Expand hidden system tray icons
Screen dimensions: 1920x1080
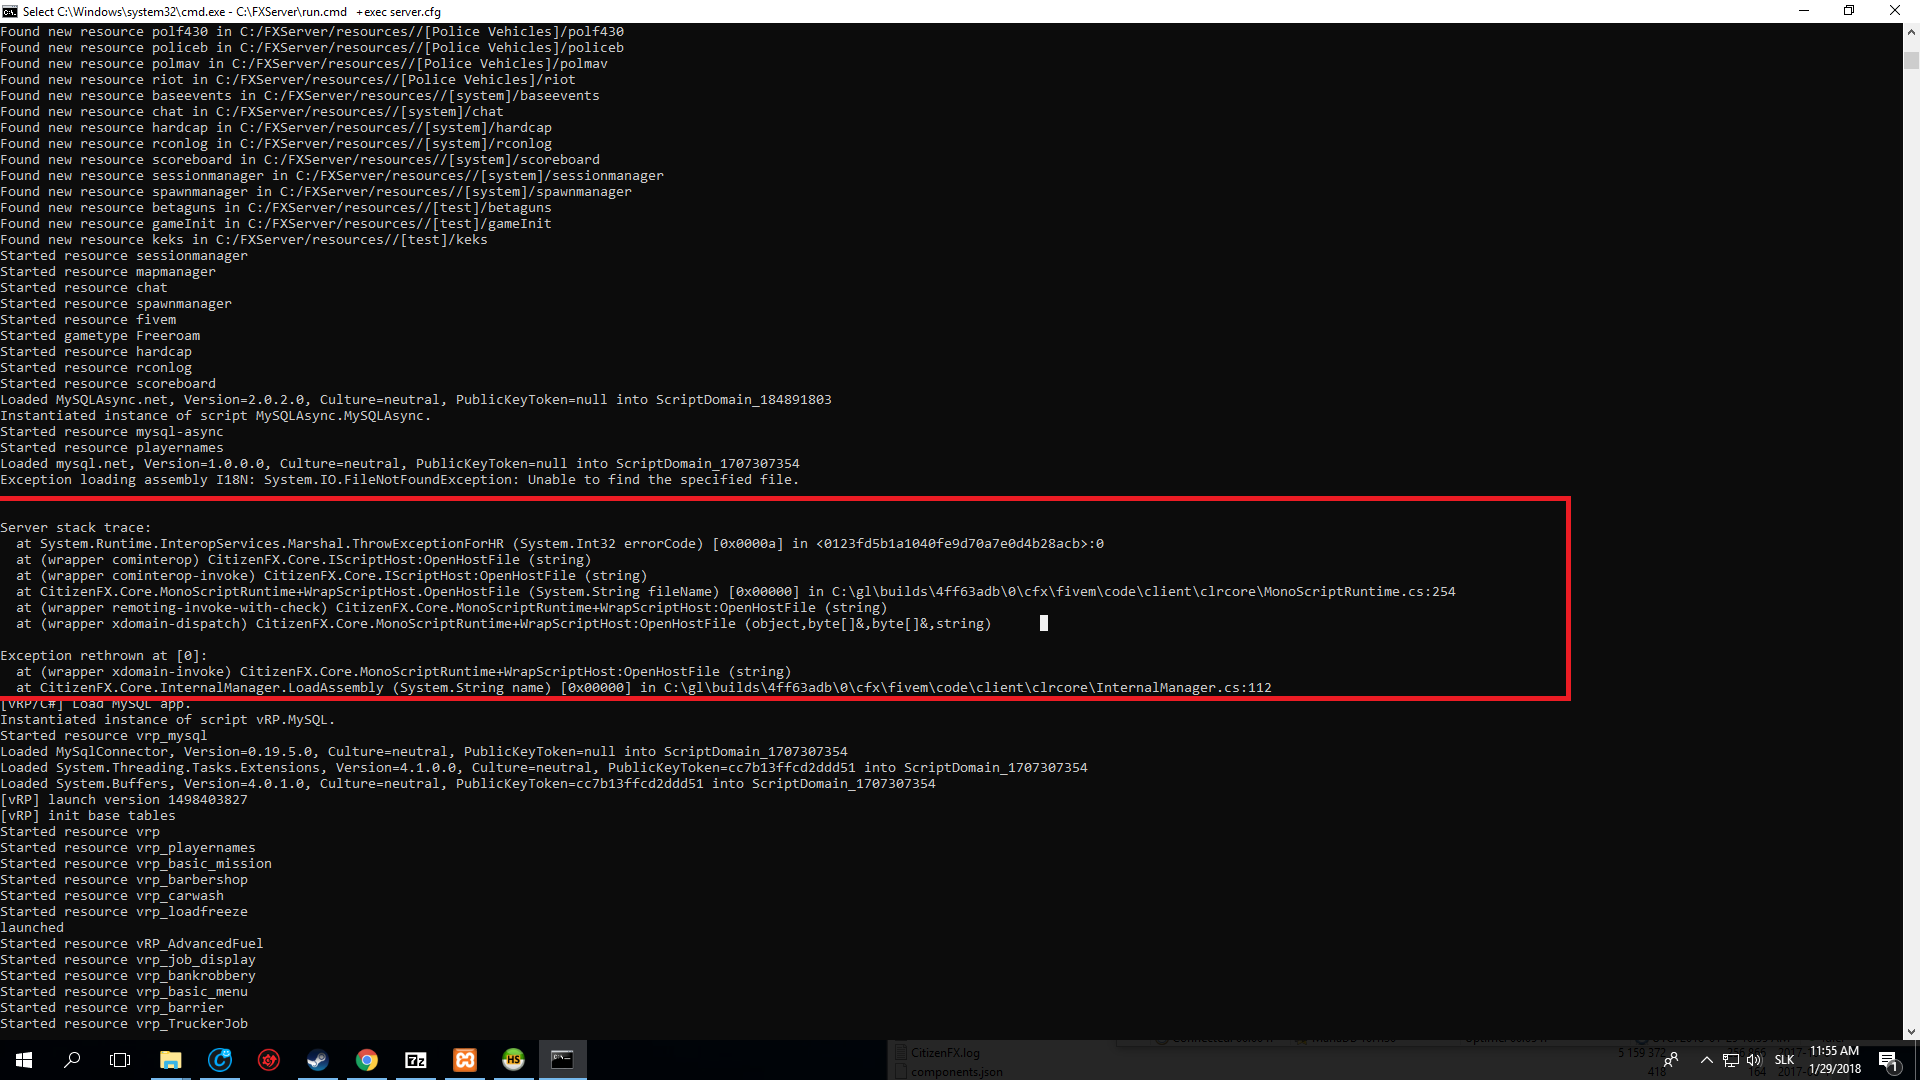[1707, 1060]
